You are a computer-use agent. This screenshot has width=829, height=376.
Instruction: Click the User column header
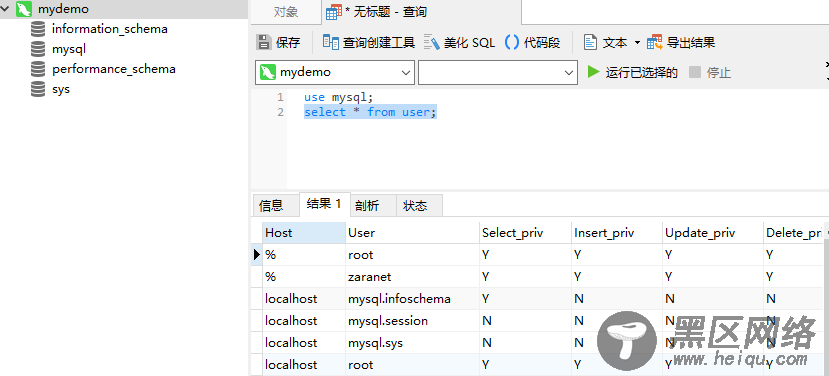coord(412,233)
